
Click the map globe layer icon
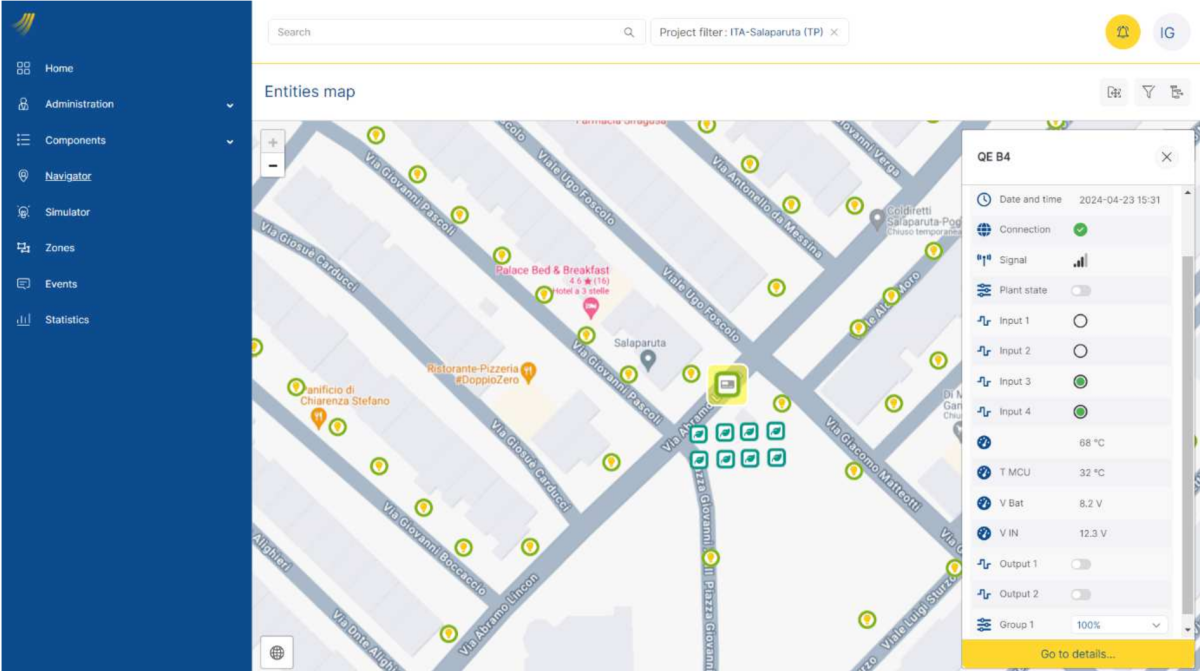pyautogui.click(x=277, y=653)
